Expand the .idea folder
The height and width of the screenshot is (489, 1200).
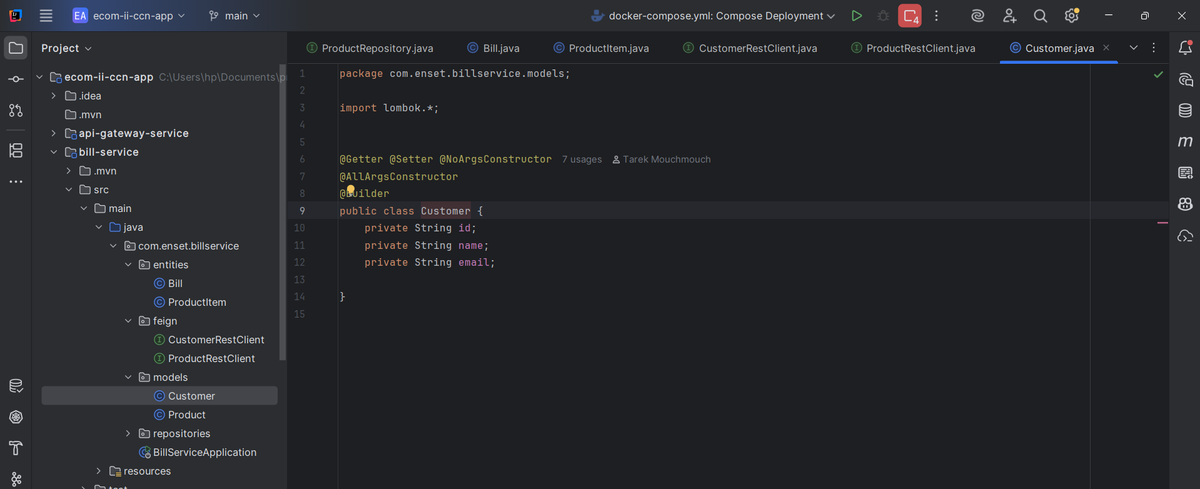pos(54,96)
